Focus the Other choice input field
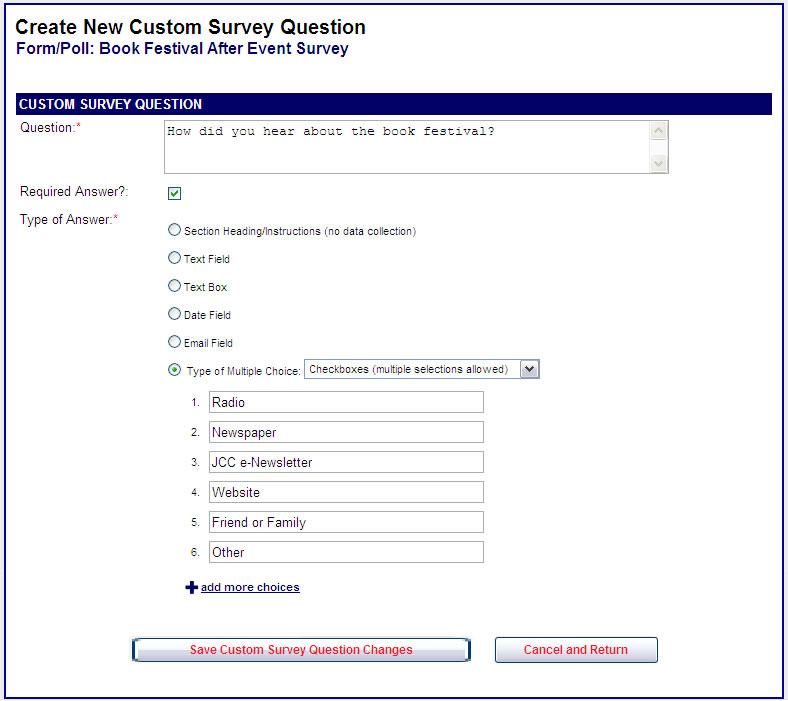Viewport: 788px width, 701px height. [x=346, y=552]
